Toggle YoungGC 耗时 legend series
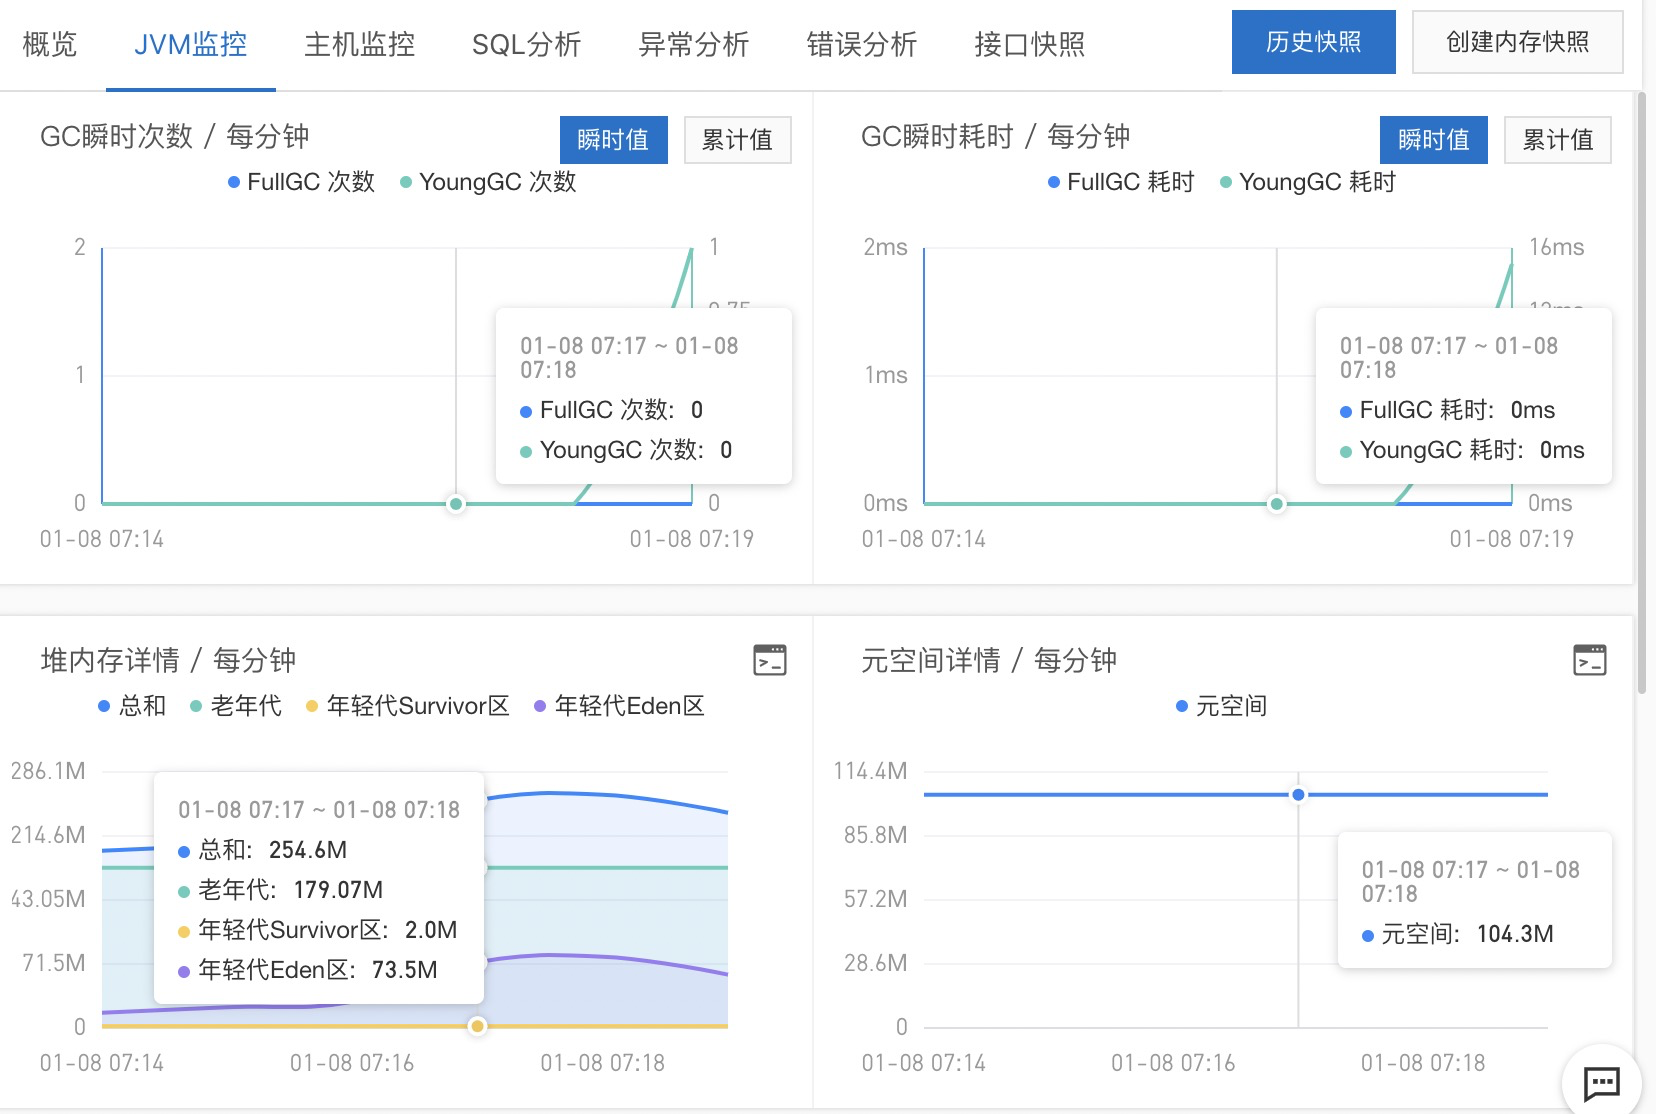Viewport: 1656px width, 1114px height. (1308, 182)
